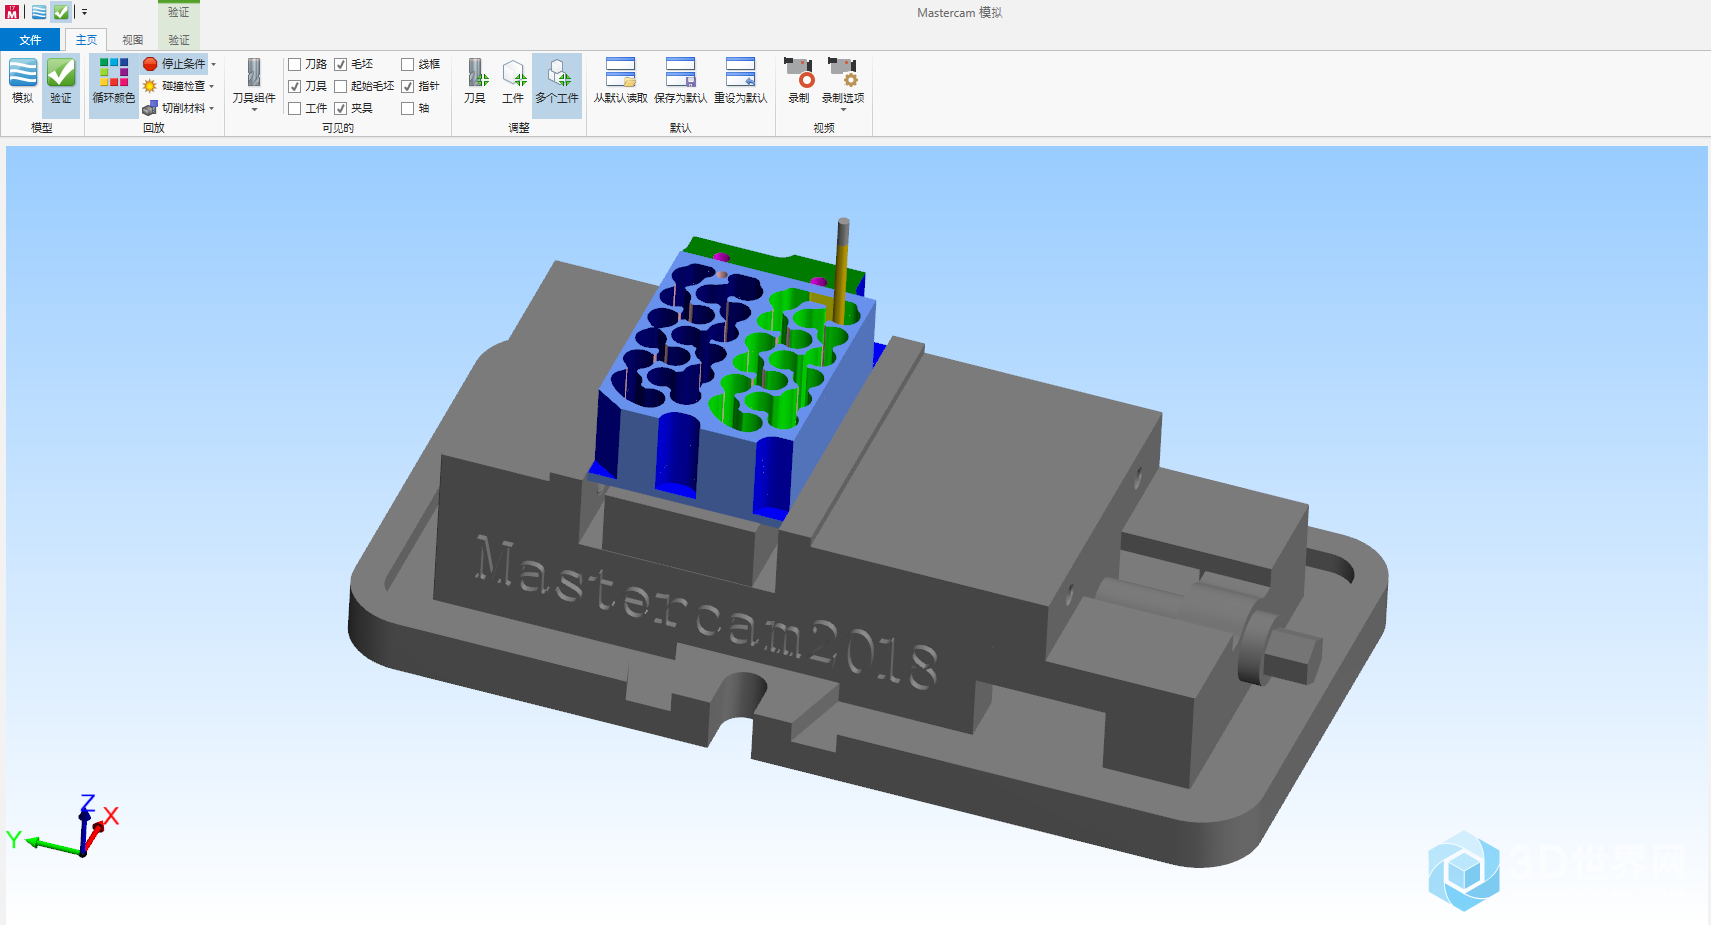Image resolution: width=1711 pixels, height=925 pixels.
Task: Click the 切削材料 text label
Action: [184, 108]
